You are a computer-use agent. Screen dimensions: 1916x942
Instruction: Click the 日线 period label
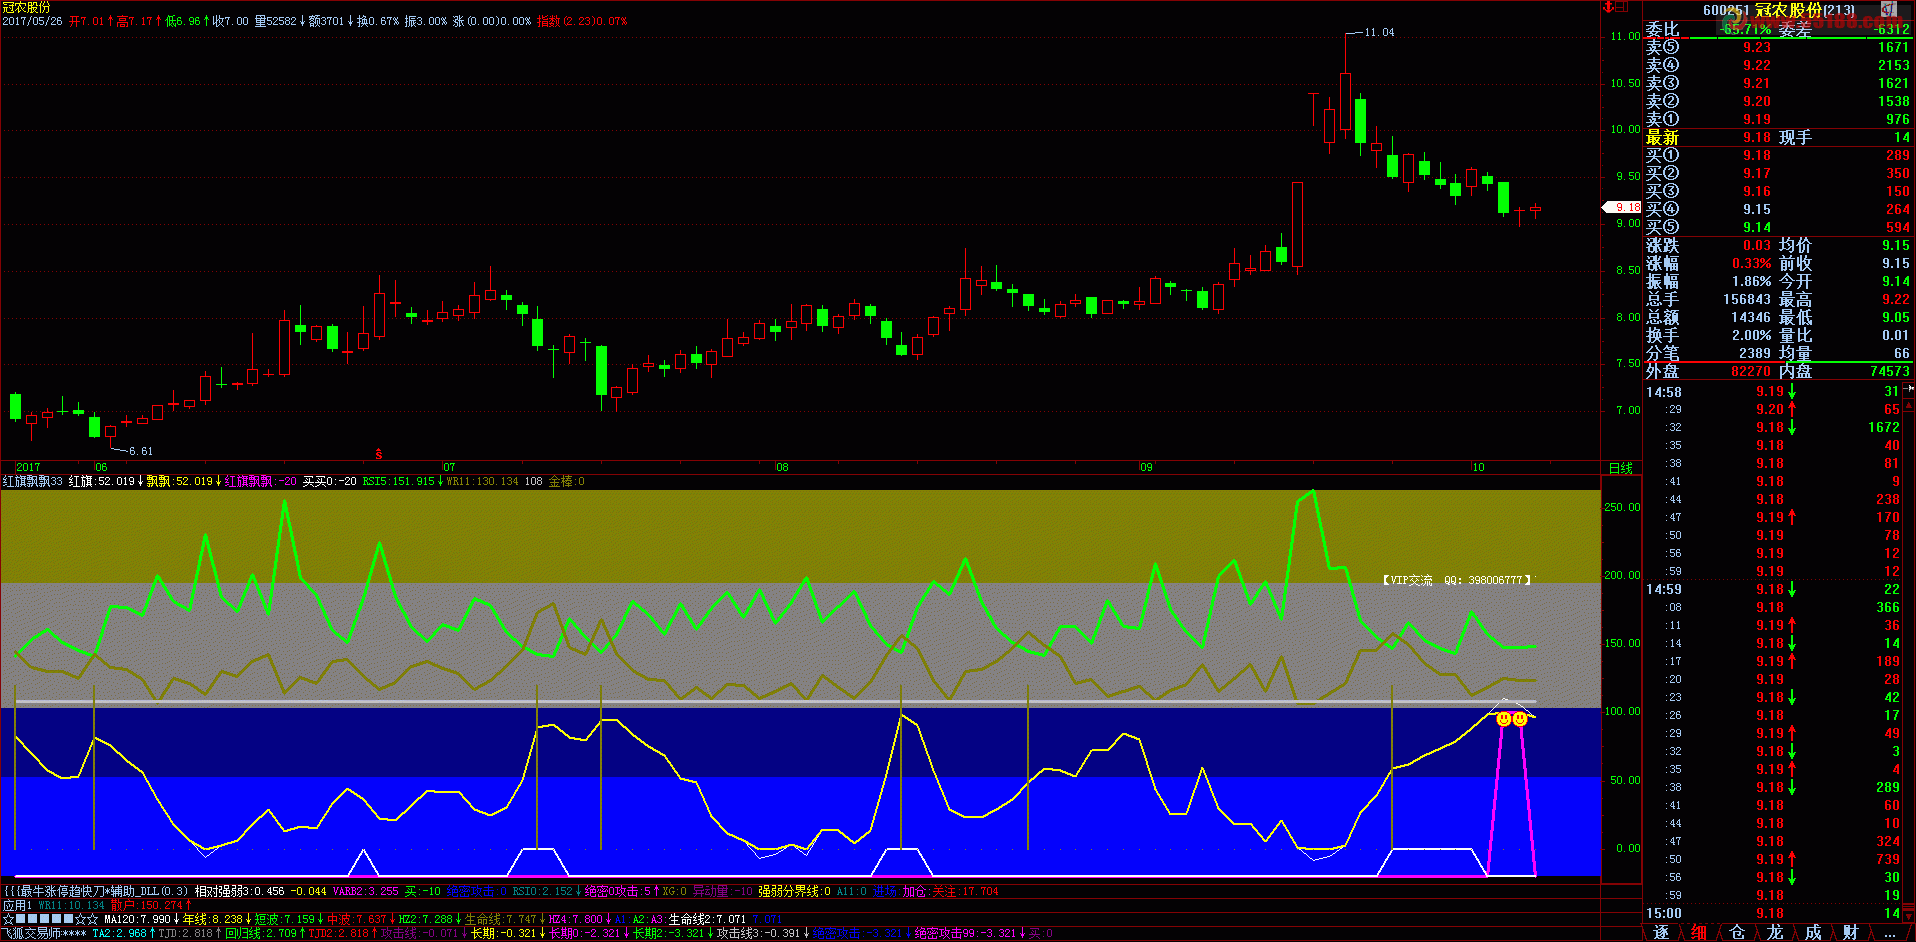click(1620, 468)
